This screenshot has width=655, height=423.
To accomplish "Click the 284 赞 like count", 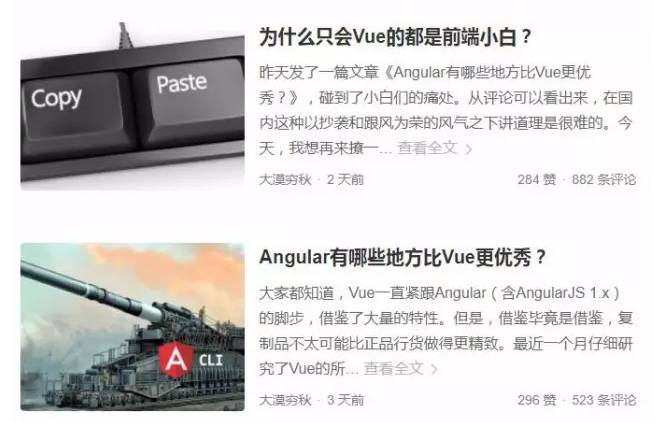I will coord(537,180).
